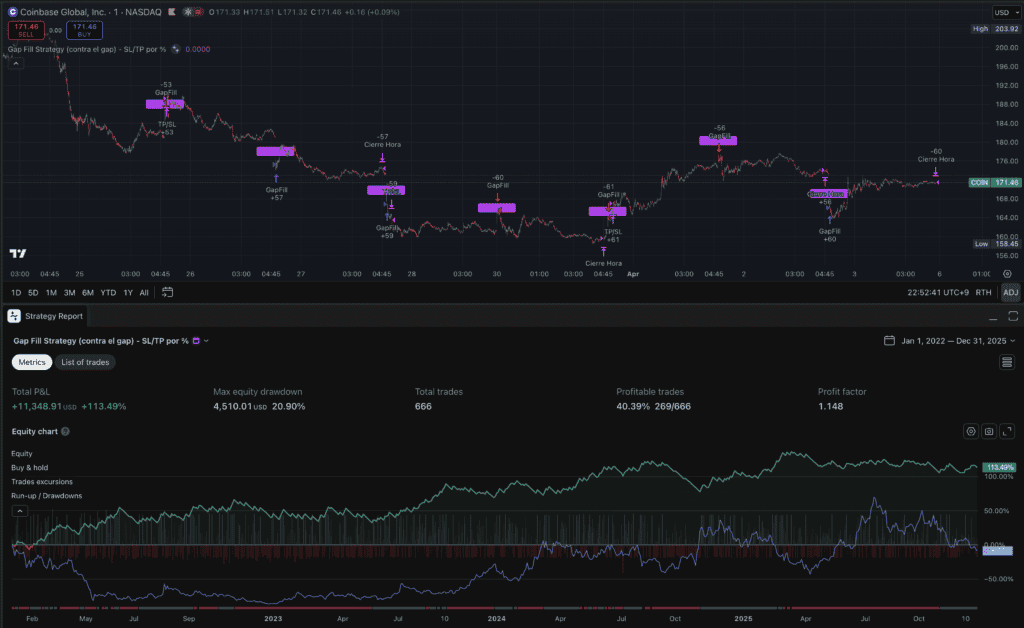
Task: Toggle Run-up / Drawdowns series
Action: [x=46, y=496]
